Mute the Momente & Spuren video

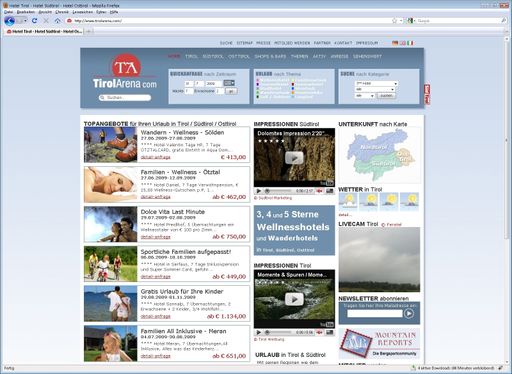tap(319, 332)
